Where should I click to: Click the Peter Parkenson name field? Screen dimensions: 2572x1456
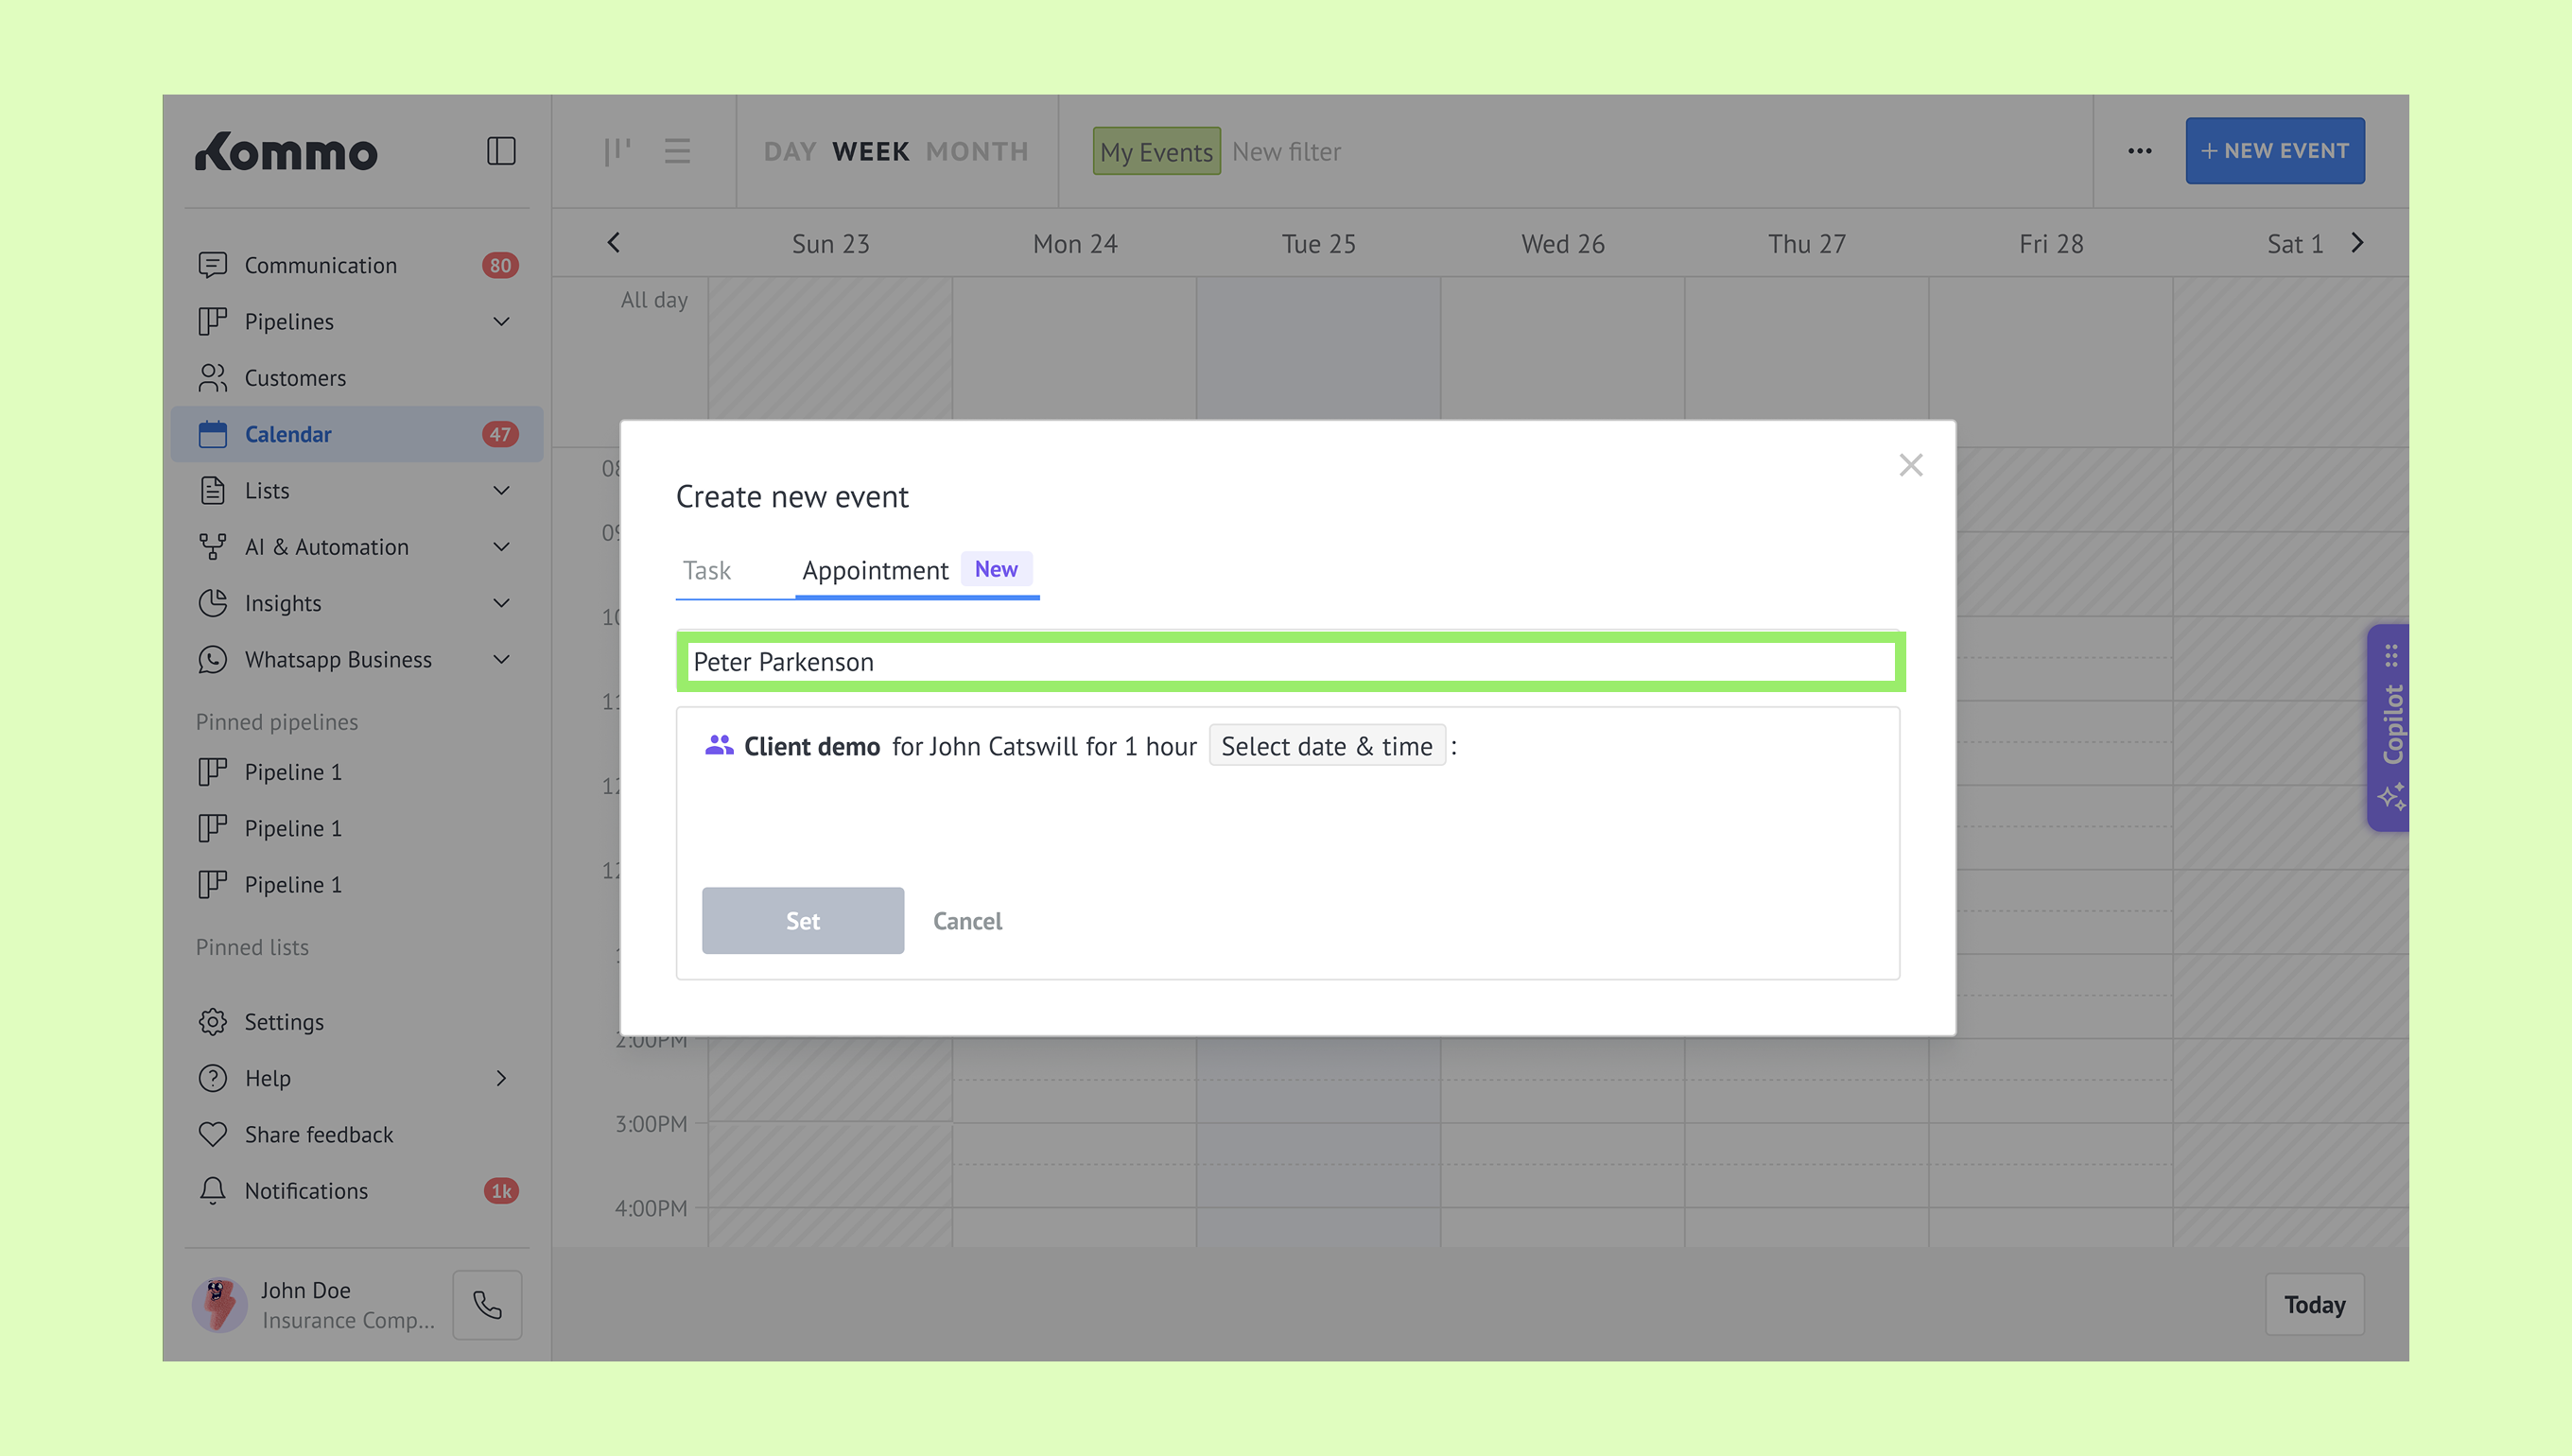pyautogui.click(x=1290, y=662)
